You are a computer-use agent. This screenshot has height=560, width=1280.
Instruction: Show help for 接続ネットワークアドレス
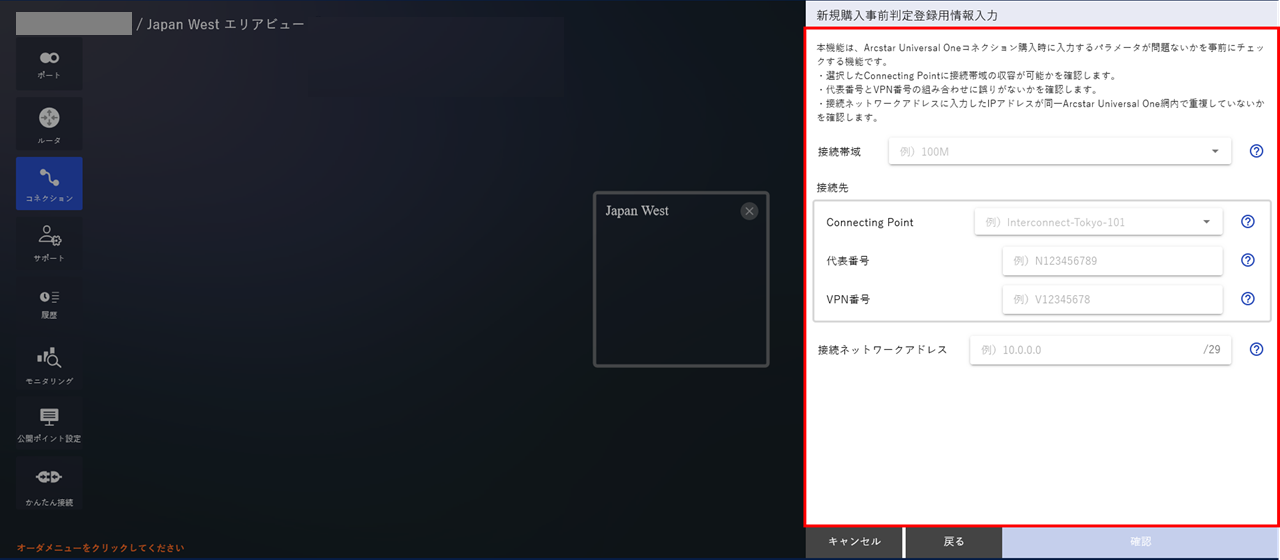pyautogui.click(x=1256, y=350)
